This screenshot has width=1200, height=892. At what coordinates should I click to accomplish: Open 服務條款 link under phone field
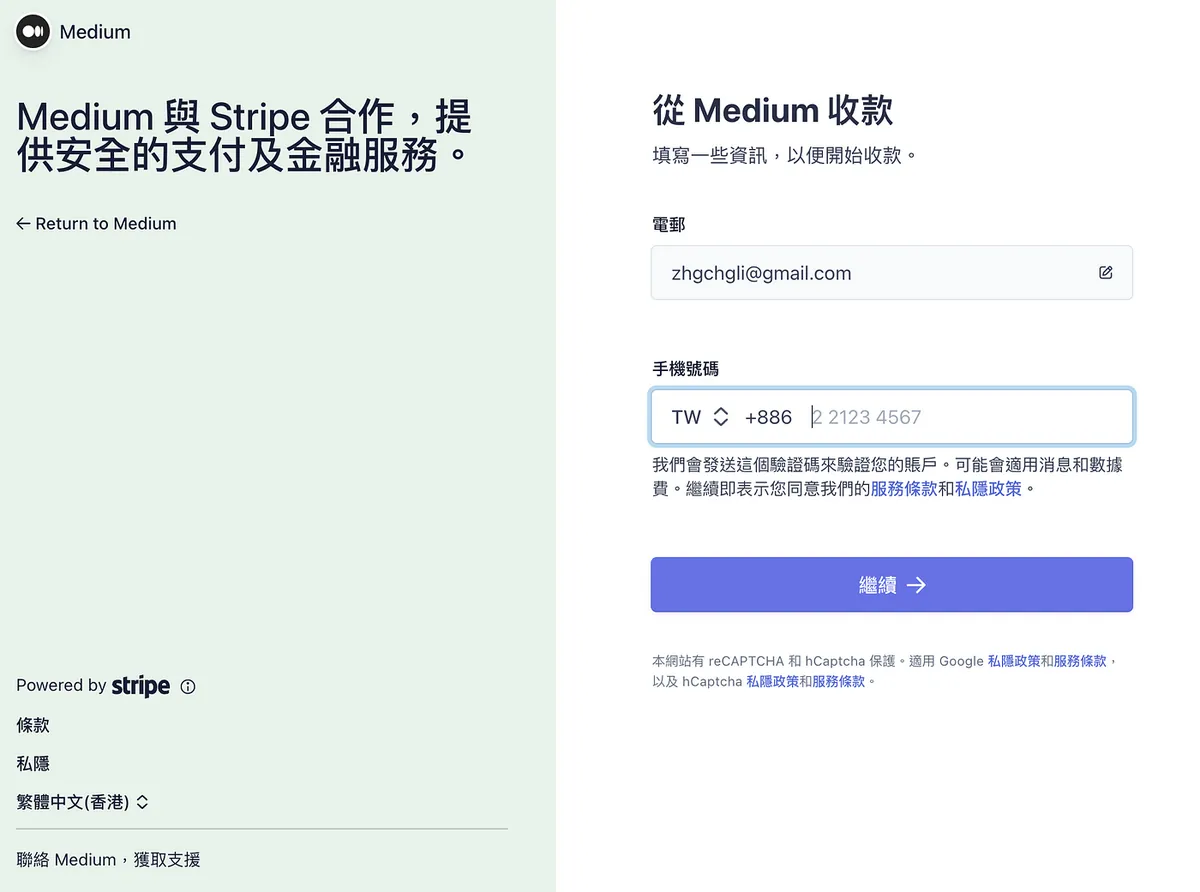tap(904, 489)
